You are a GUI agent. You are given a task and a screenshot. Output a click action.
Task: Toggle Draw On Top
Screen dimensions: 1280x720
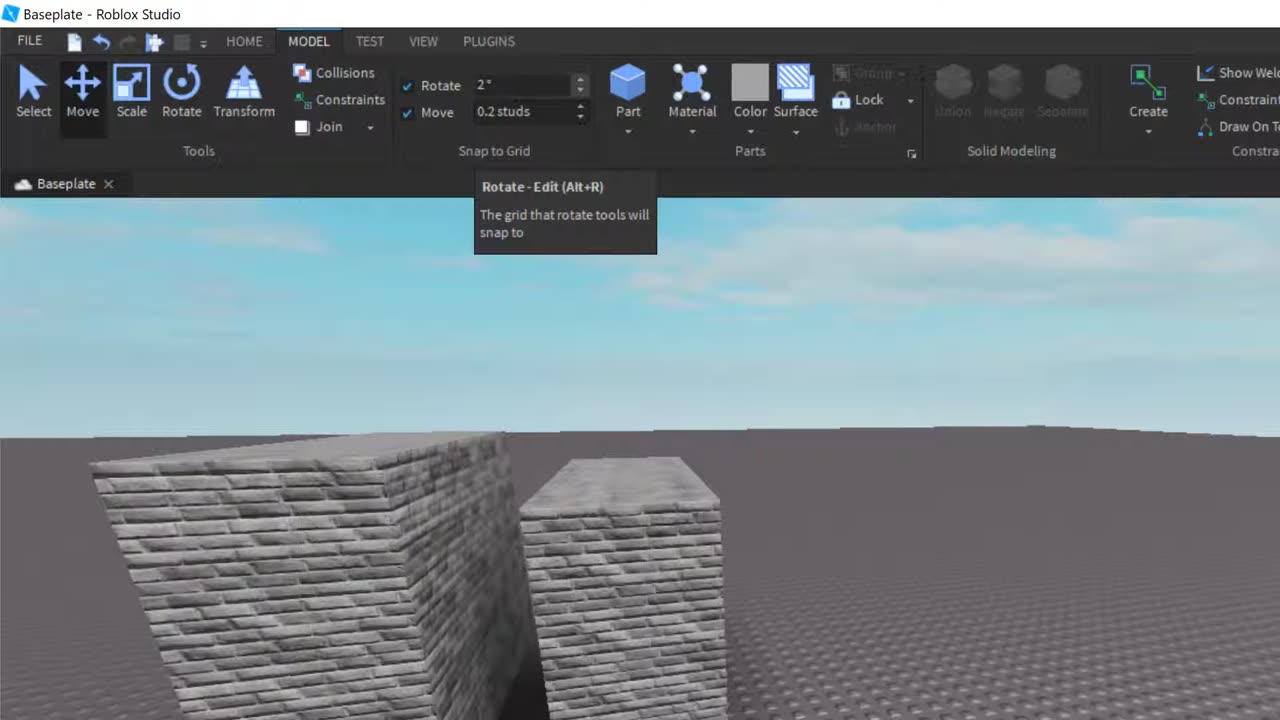(x=1238, y=127)
